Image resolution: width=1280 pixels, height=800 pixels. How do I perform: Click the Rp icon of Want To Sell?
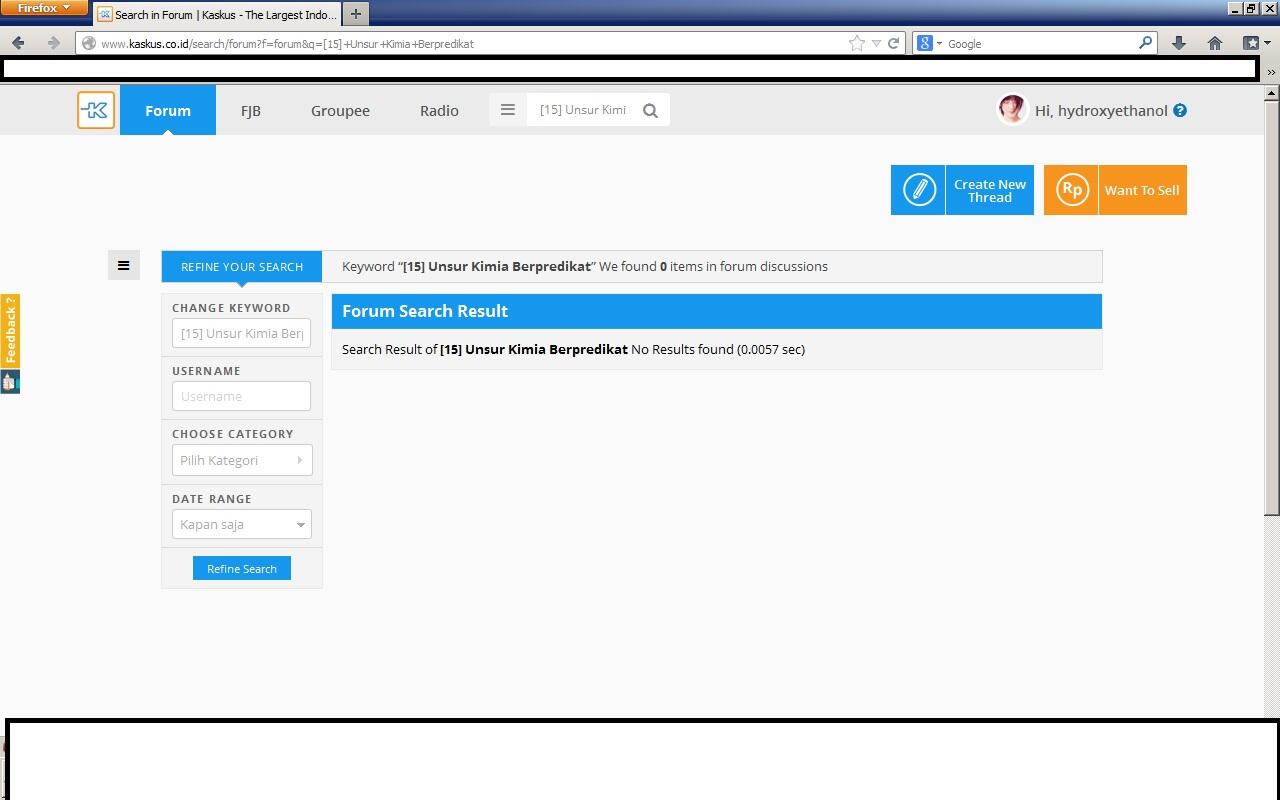click(x=1071, y=190)
